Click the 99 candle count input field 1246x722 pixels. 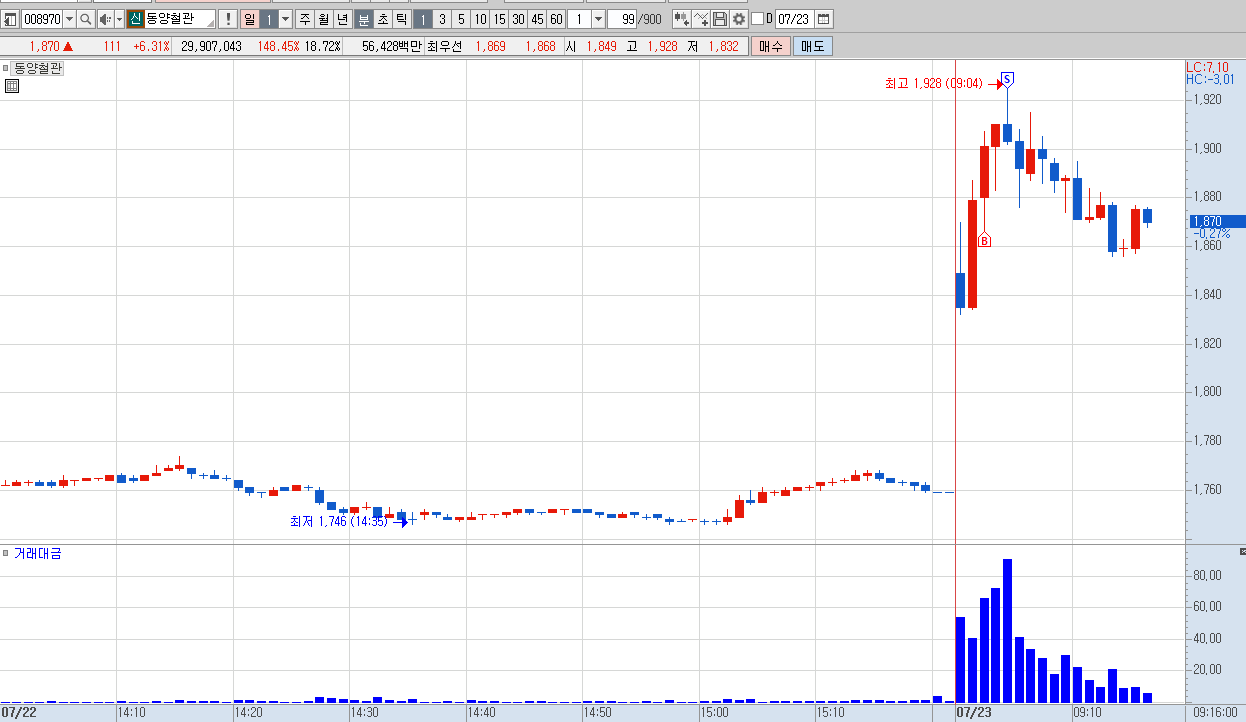click(622, 19)
